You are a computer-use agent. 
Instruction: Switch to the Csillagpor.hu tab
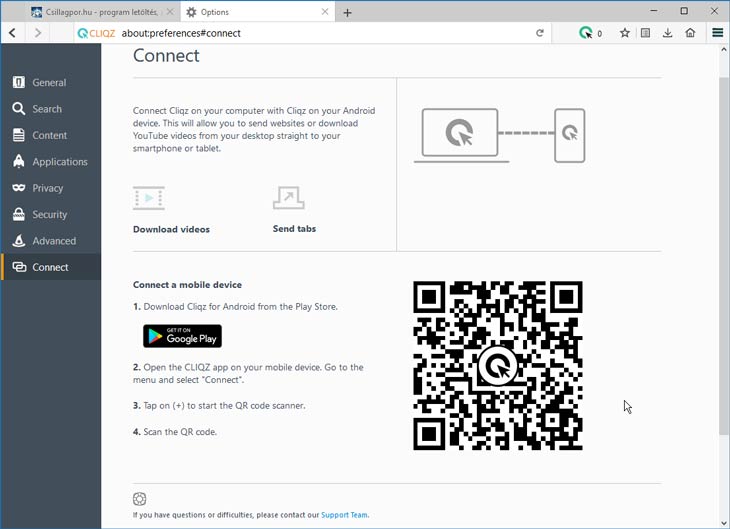[x=101, y=12]
